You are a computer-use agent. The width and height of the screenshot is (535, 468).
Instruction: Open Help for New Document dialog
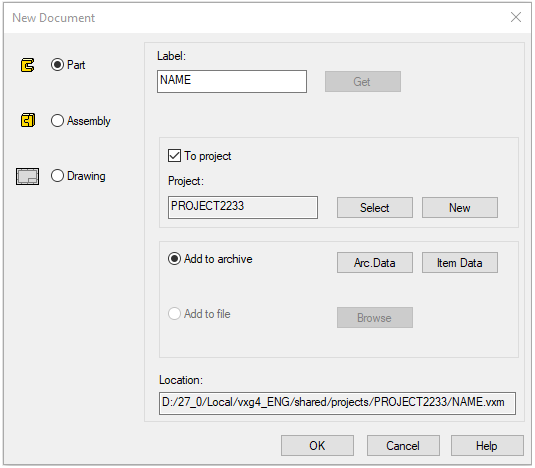[x=487, y=445]
